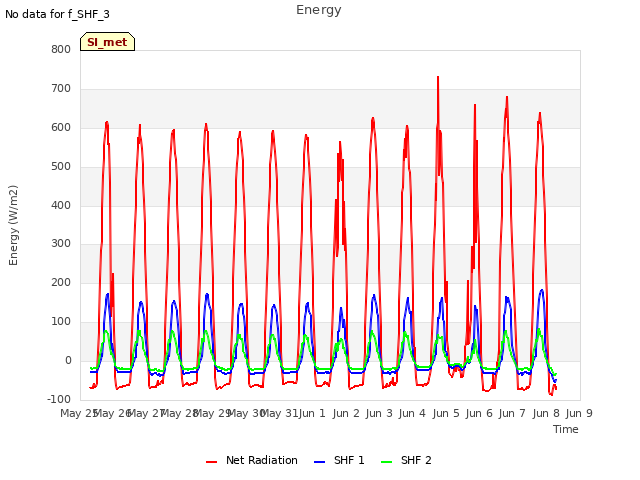Toggle the Net Radiation legend entry

coord(252,460)
